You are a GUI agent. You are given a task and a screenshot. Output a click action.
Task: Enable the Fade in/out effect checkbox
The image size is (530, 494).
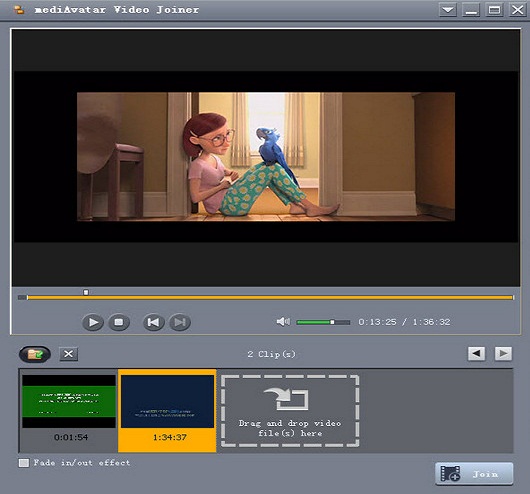click(24, 463)
